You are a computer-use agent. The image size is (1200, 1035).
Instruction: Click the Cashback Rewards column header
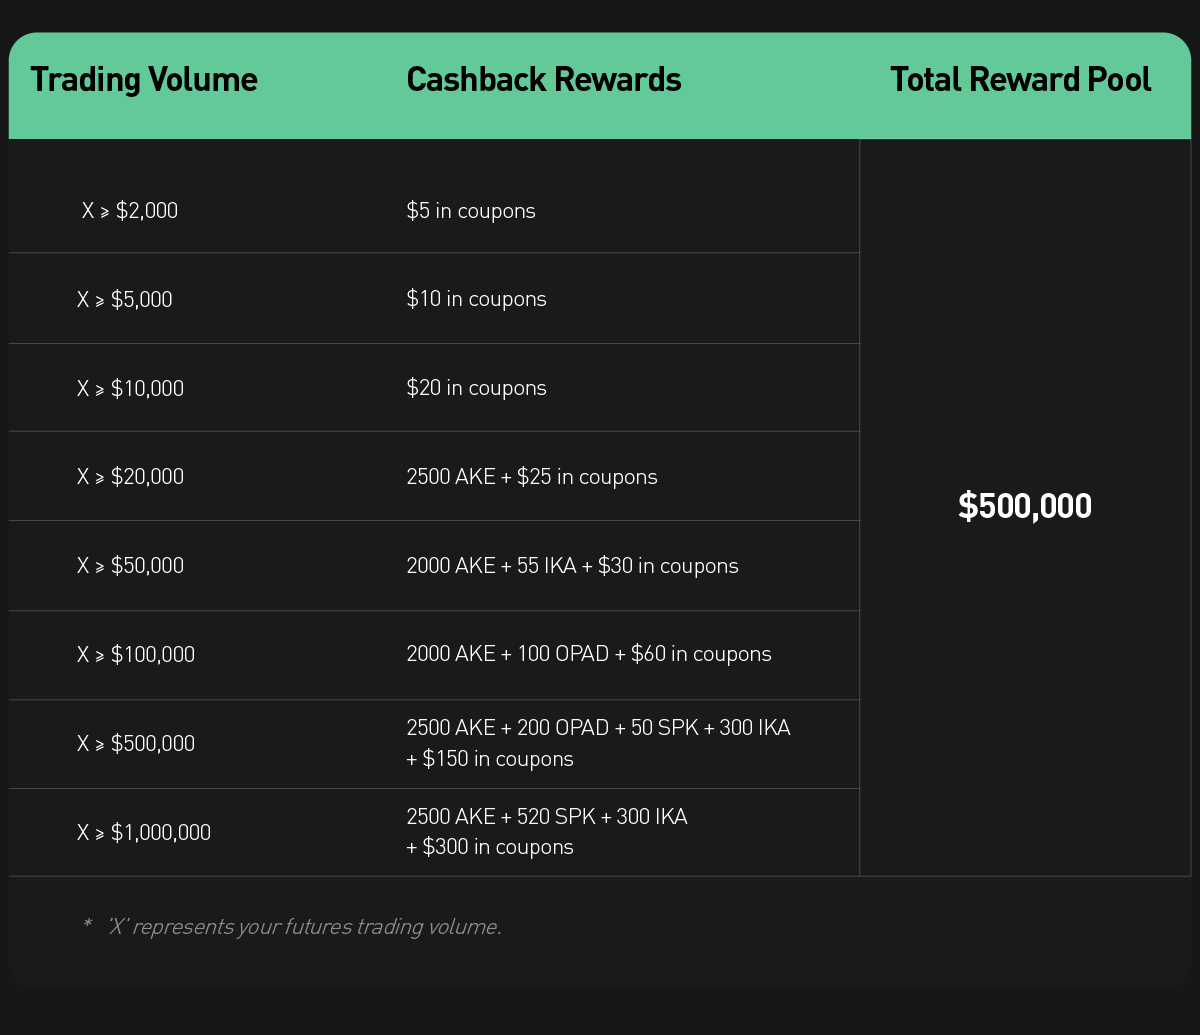tap(544, 80)
